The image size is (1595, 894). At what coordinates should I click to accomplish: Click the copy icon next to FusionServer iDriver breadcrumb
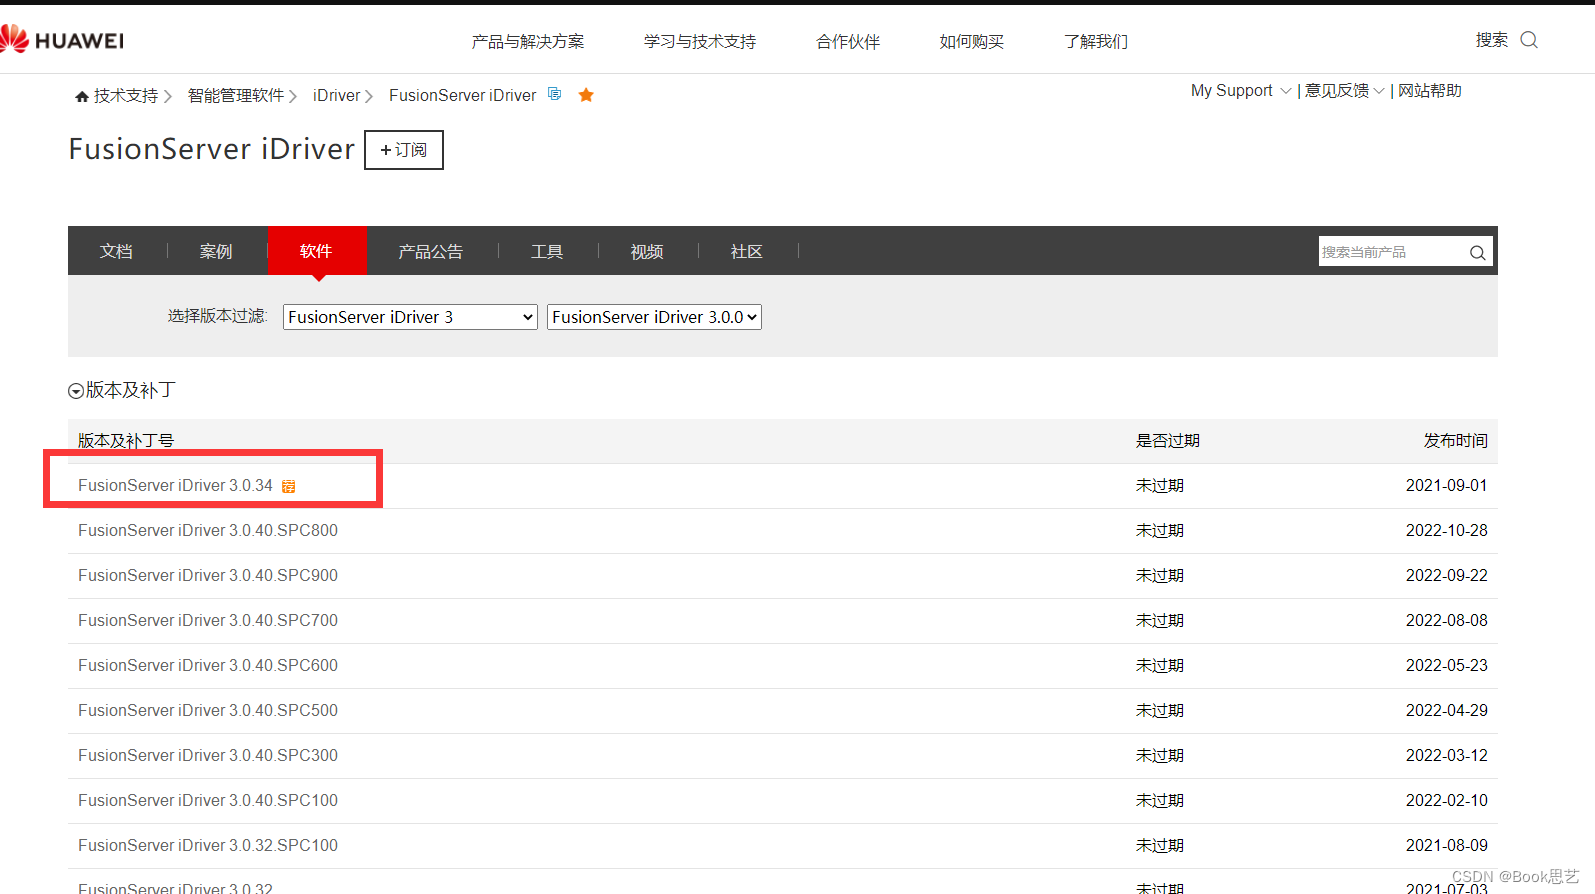point(555,94)
